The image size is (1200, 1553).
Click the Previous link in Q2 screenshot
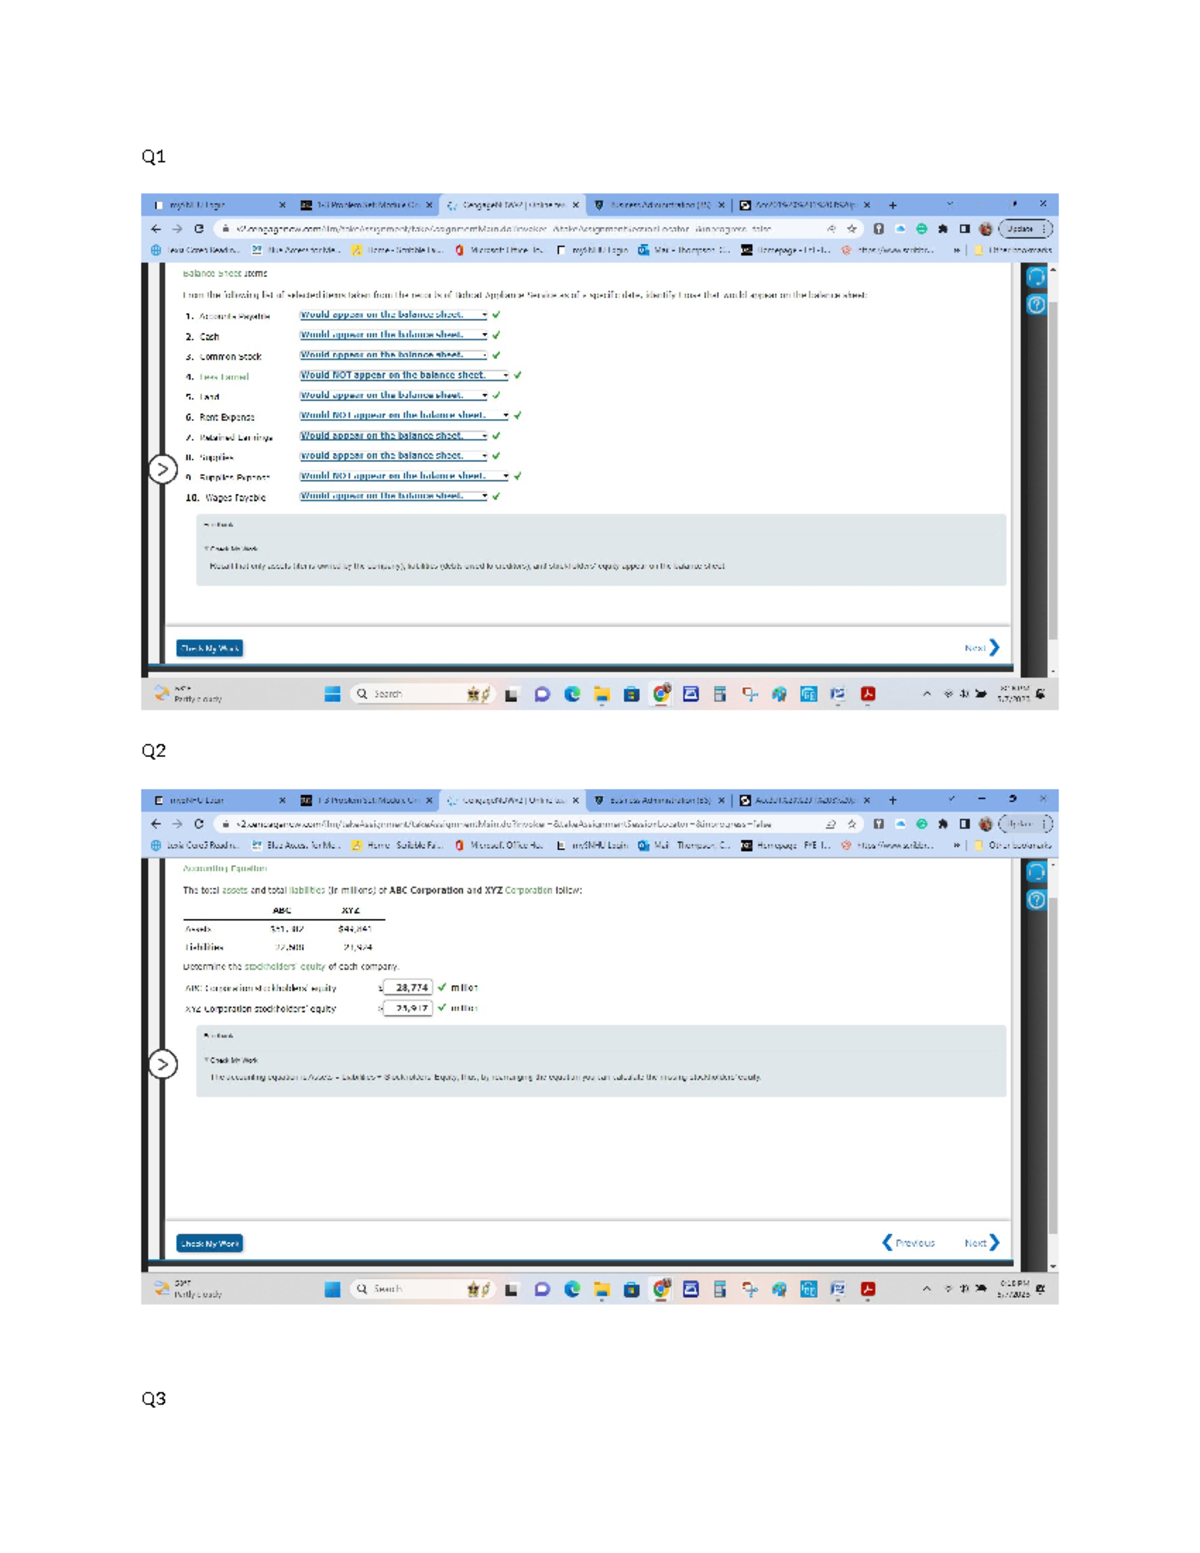(908, 1243)
